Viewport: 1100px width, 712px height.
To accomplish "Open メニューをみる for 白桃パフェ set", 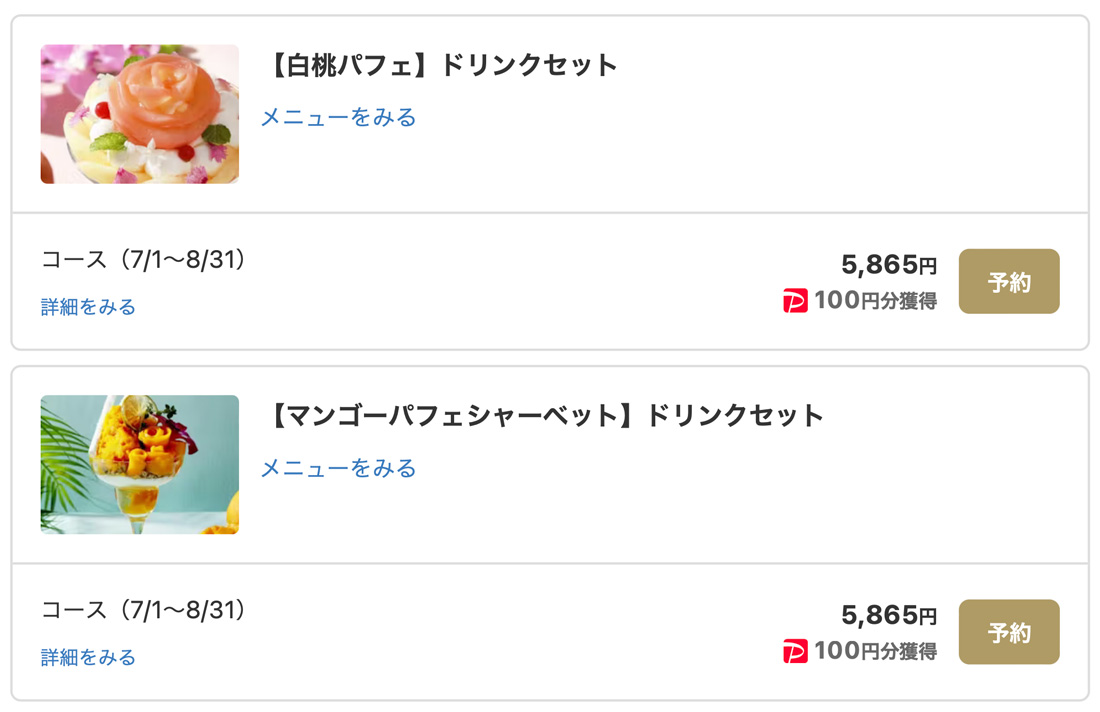I will pos(338,117).
